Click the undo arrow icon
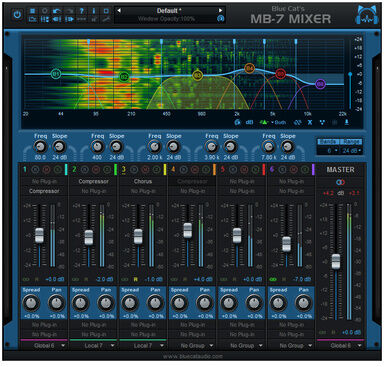384x367 pixels. point(57,11)
